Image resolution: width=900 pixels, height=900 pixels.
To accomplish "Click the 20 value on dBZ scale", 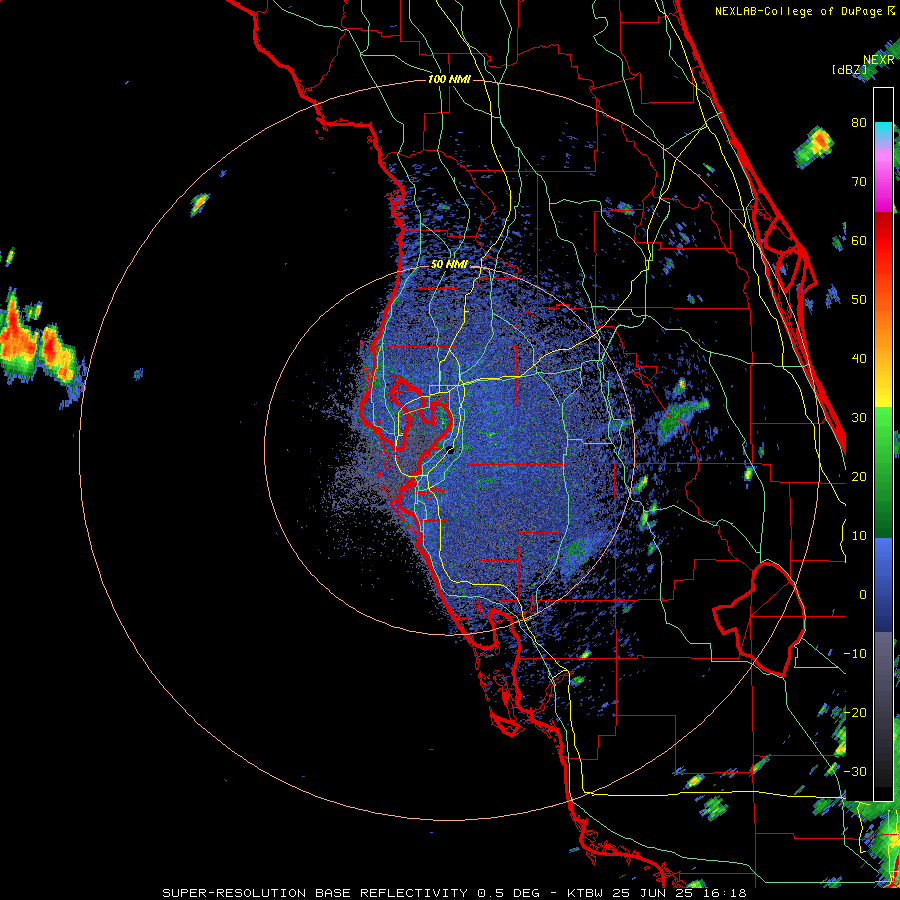I will coord(859,476).
